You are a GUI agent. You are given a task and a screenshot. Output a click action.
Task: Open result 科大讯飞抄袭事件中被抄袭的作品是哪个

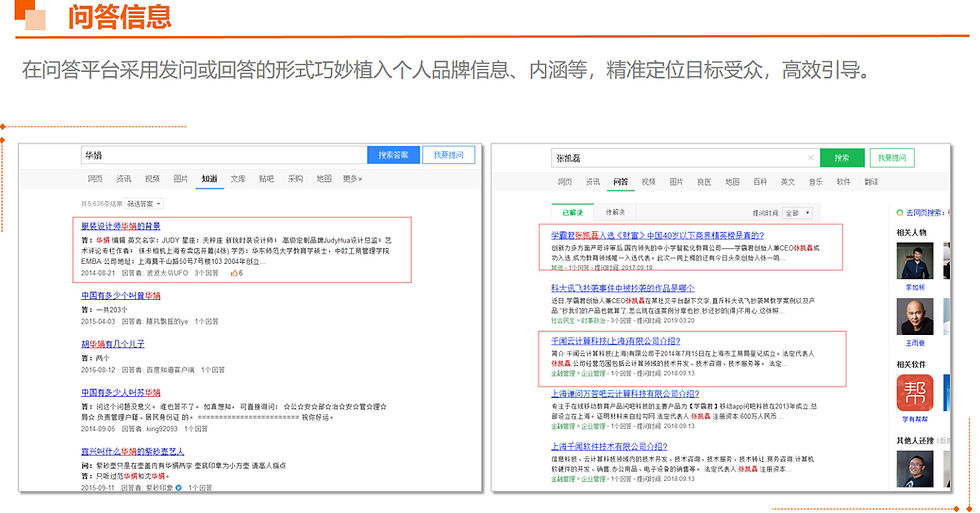tap(622, 288)
